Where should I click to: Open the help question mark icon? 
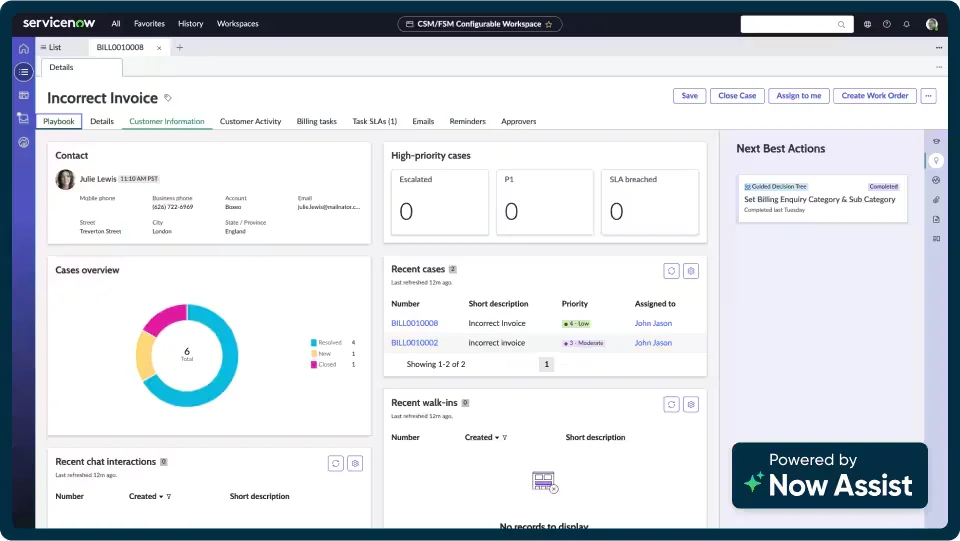pos(886,24)
